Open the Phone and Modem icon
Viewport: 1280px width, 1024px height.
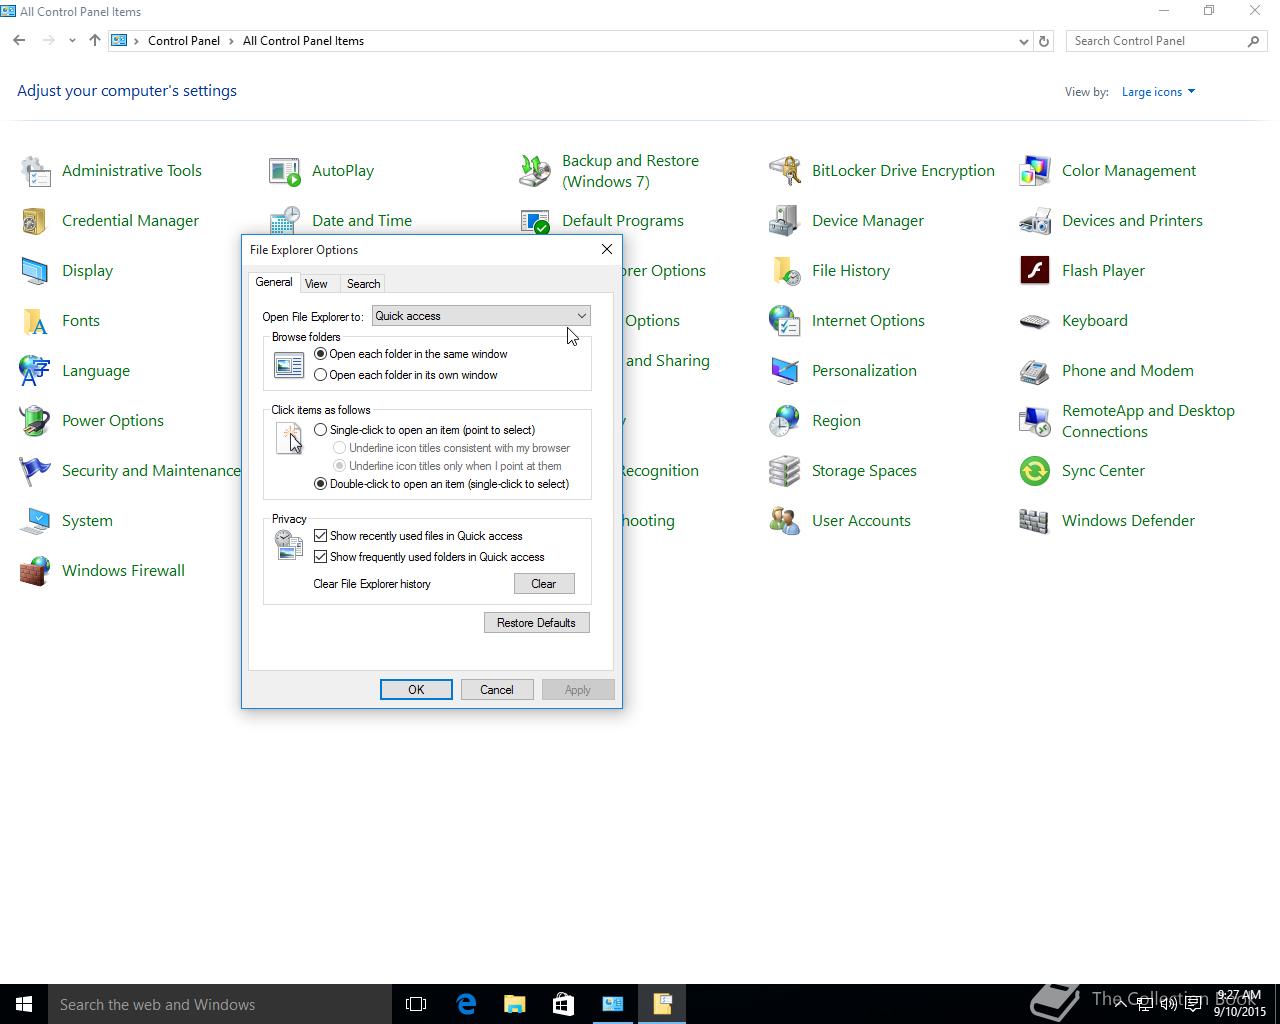point(1035,371)
